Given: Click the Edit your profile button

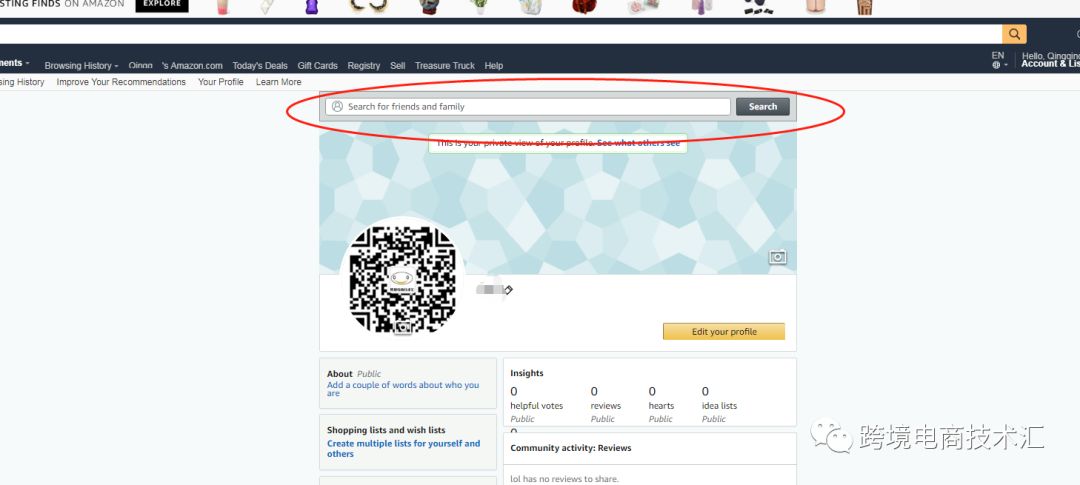Looking at the screenshot, I should pos(724,331).
